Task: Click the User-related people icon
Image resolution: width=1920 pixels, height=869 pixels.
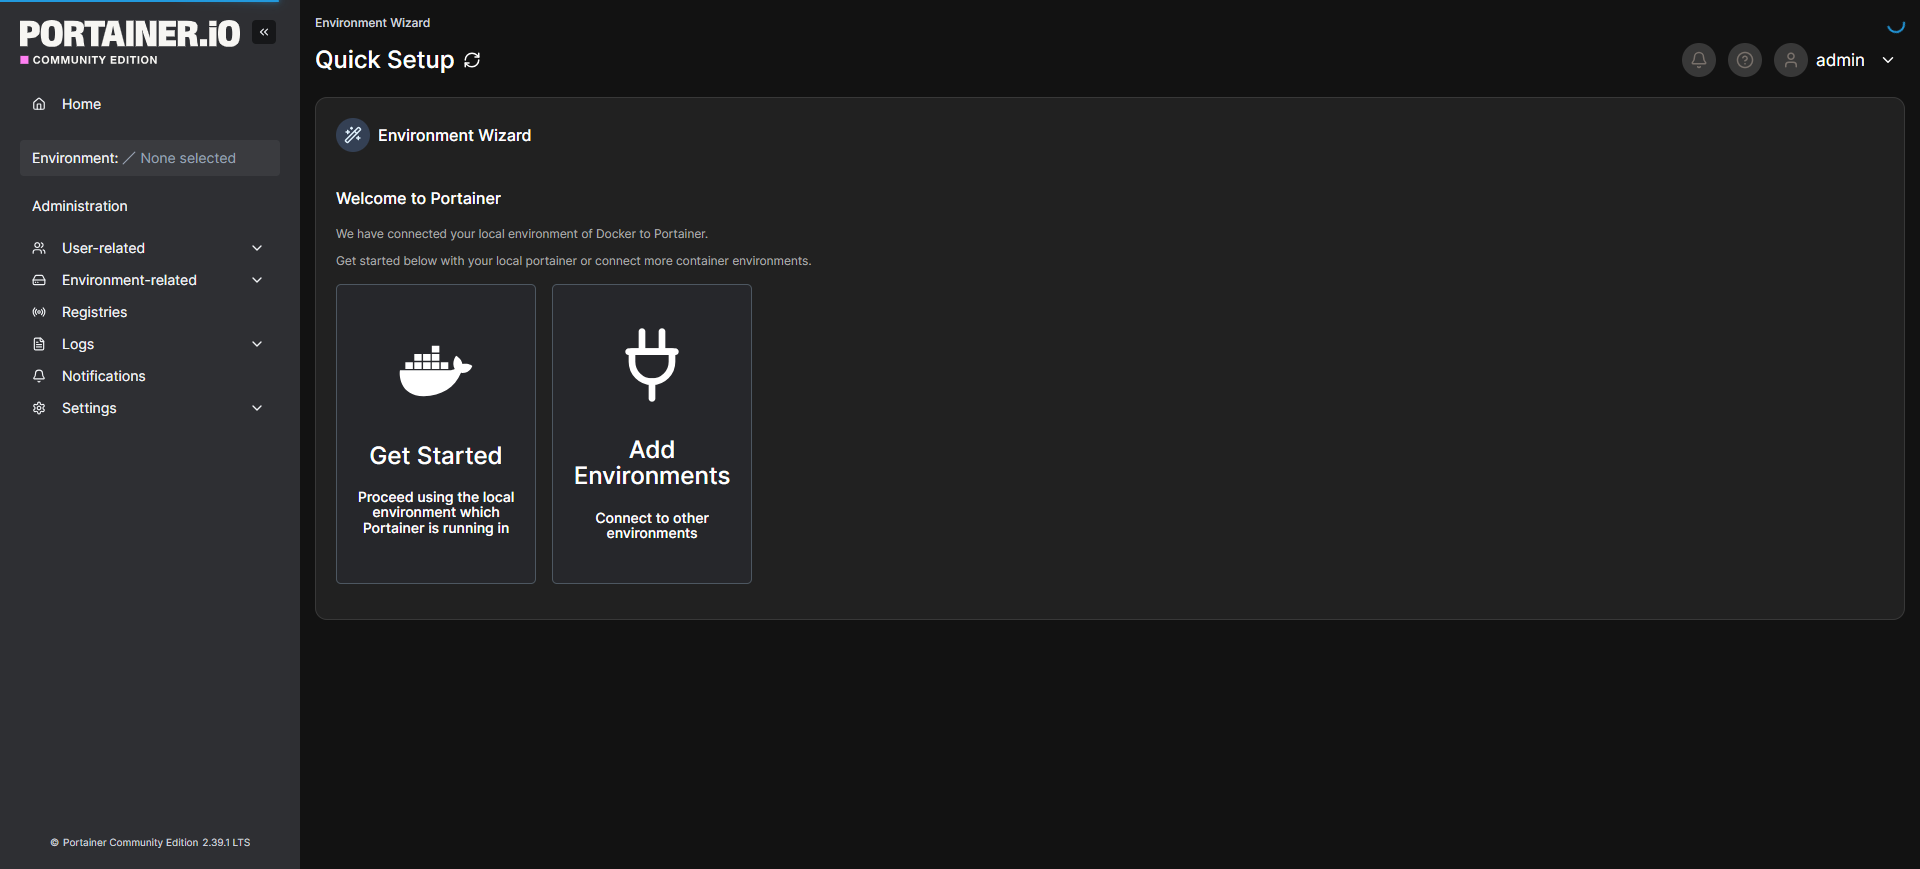Action: 39,248
